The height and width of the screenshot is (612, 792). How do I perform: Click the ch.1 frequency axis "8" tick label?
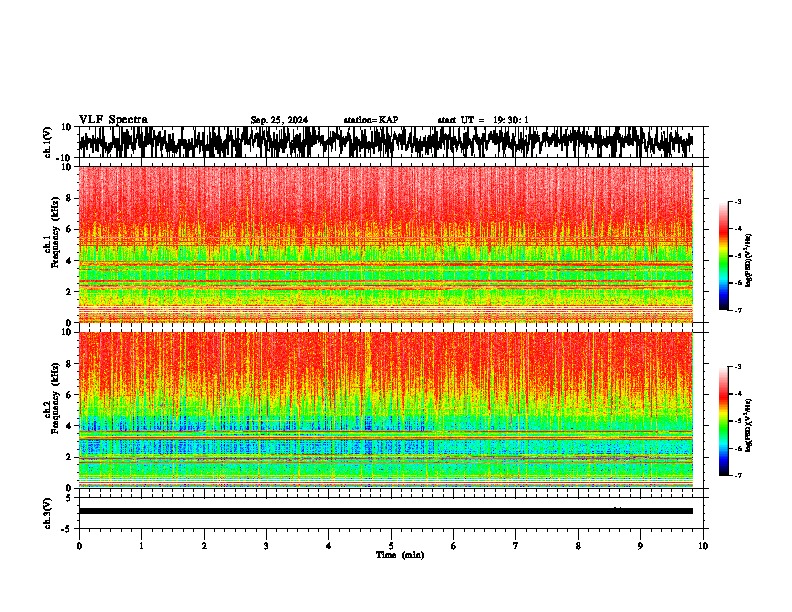pyautogui.click(x=69, y=198)
